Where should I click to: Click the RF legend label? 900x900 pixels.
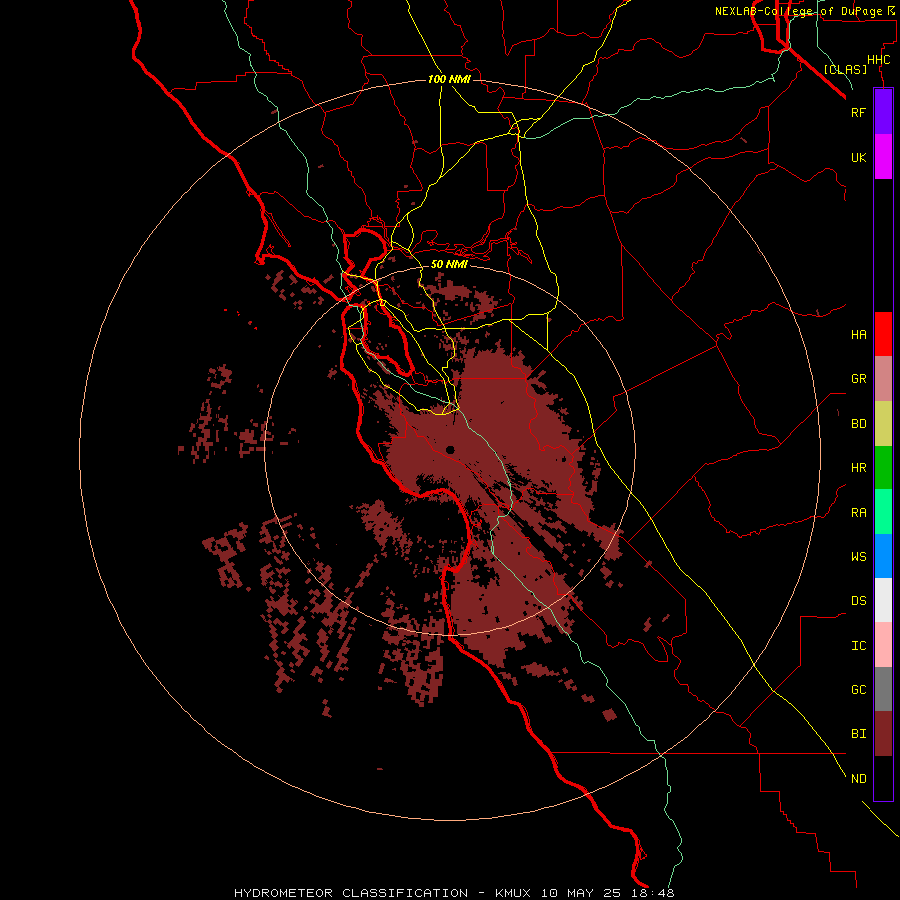click(x=858, y=112)
